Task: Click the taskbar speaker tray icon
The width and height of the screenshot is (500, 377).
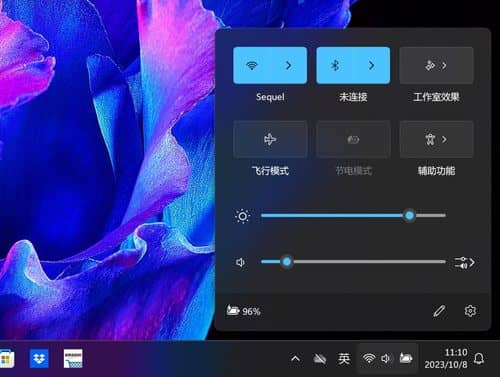Action: click(386, 358)
